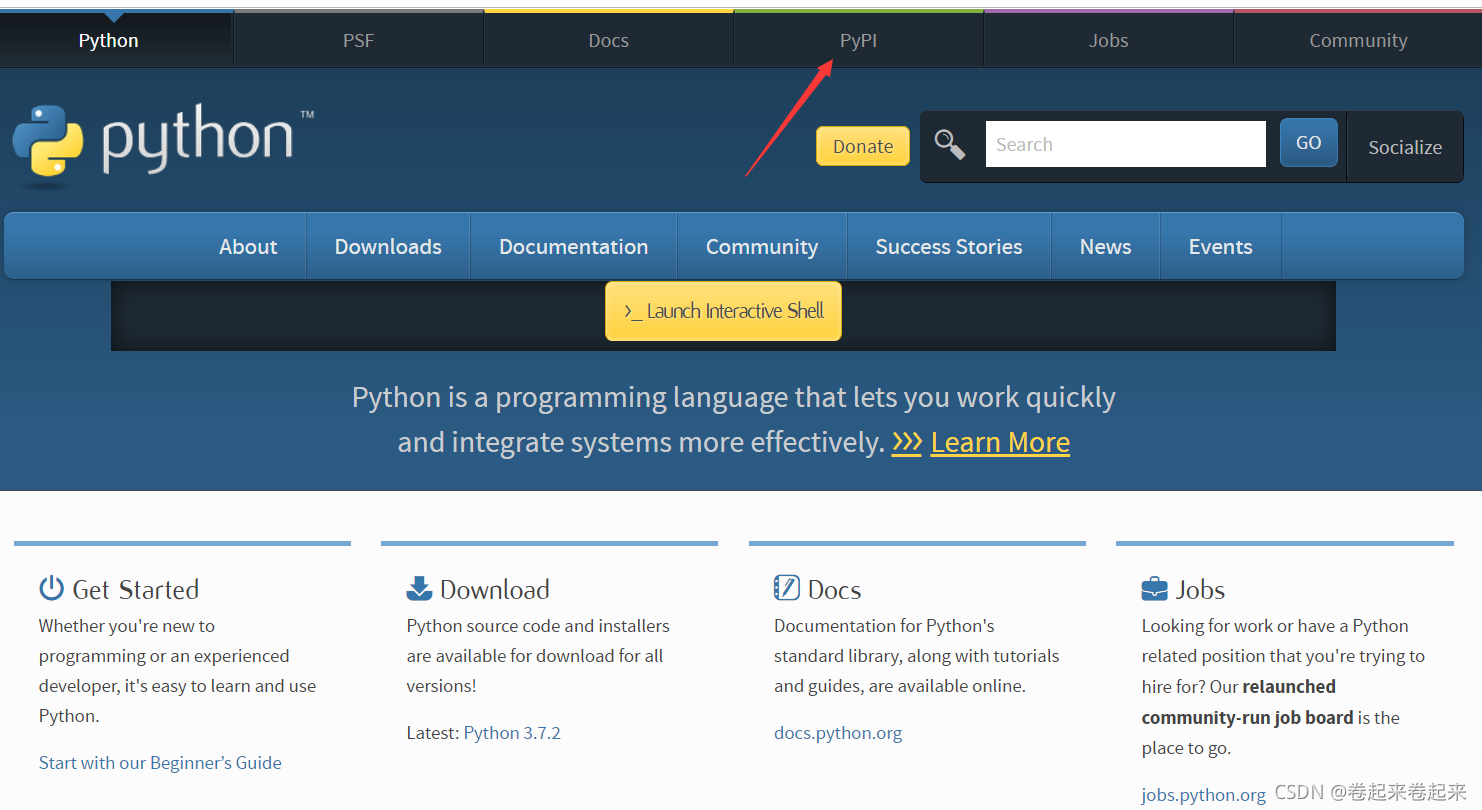Click the Download heading text

pyautogui.click(x=495, y=590)
